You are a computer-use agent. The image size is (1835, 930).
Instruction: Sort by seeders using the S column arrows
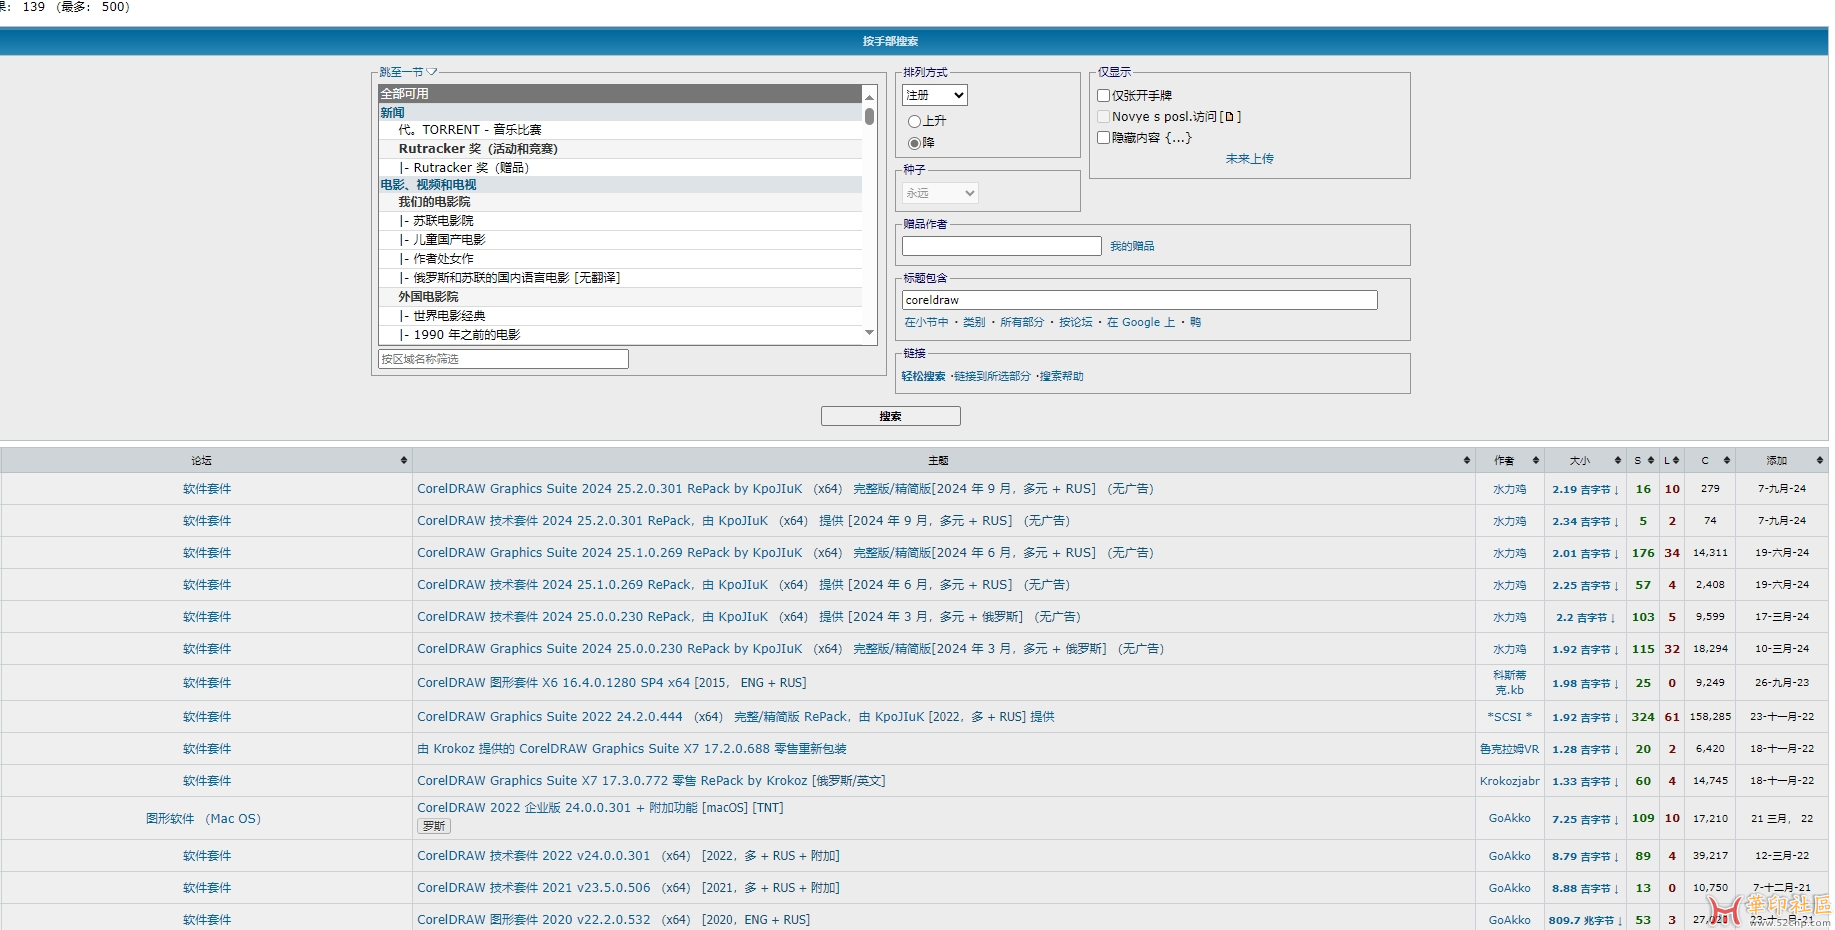pyautogui.click(x=1651, y=461)
